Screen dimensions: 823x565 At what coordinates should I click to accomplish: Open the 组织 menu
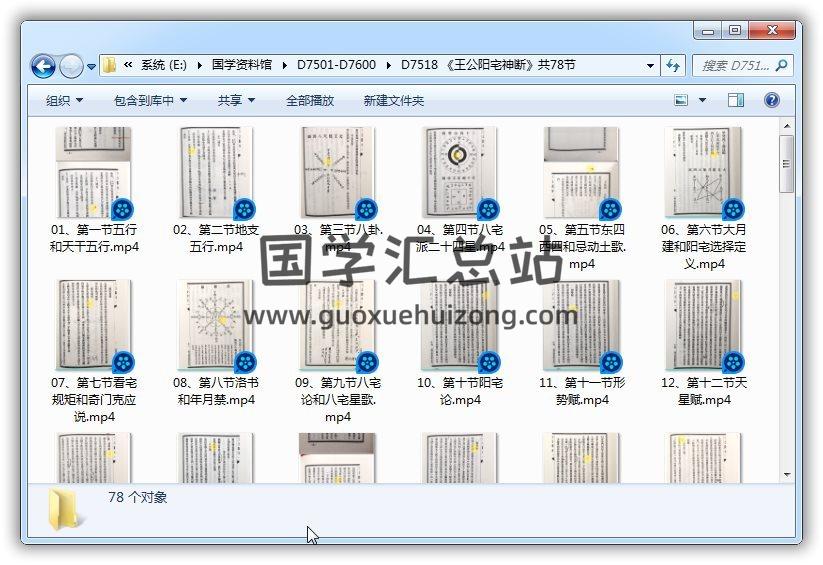pos(64,100)
